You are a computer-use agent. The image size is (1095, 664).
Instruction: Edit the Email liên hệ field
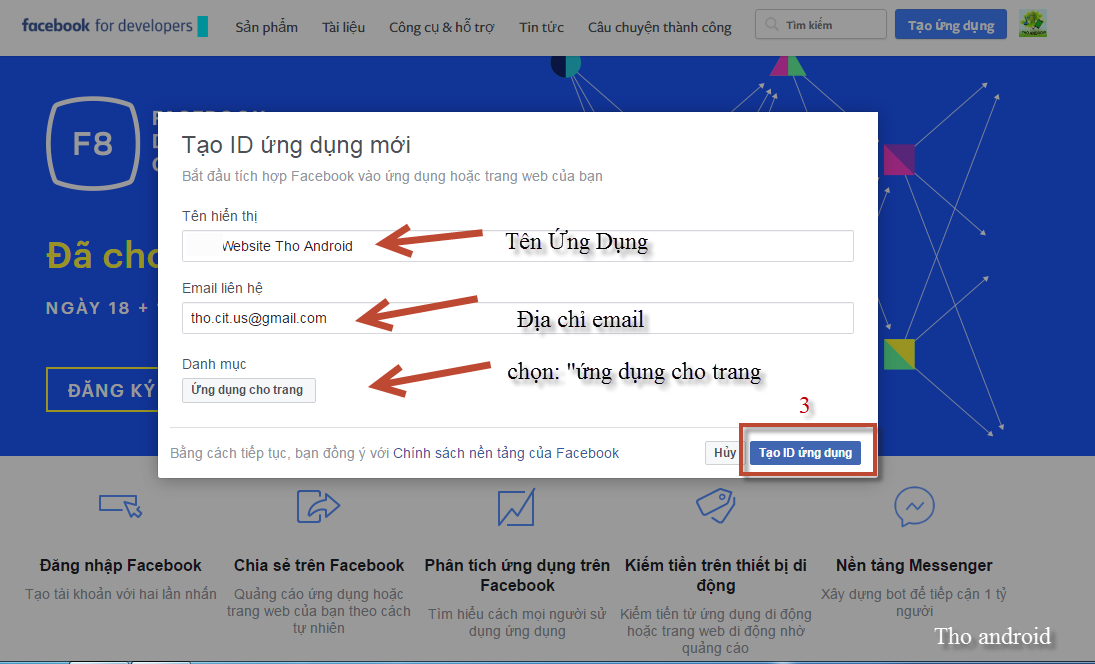click(517, 318)
